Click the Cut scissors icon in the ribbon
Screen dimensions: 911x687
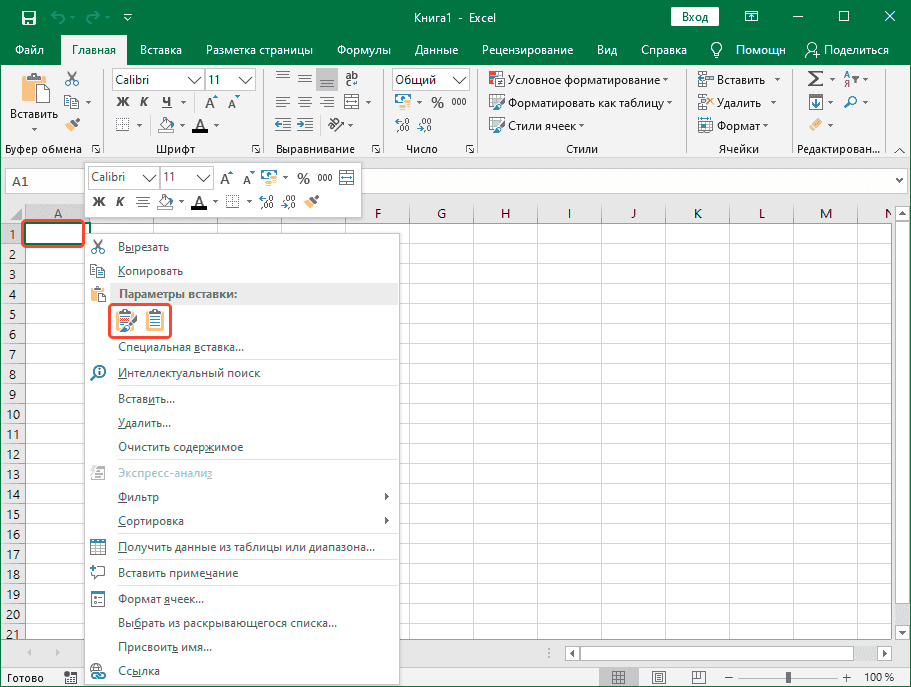72,79
